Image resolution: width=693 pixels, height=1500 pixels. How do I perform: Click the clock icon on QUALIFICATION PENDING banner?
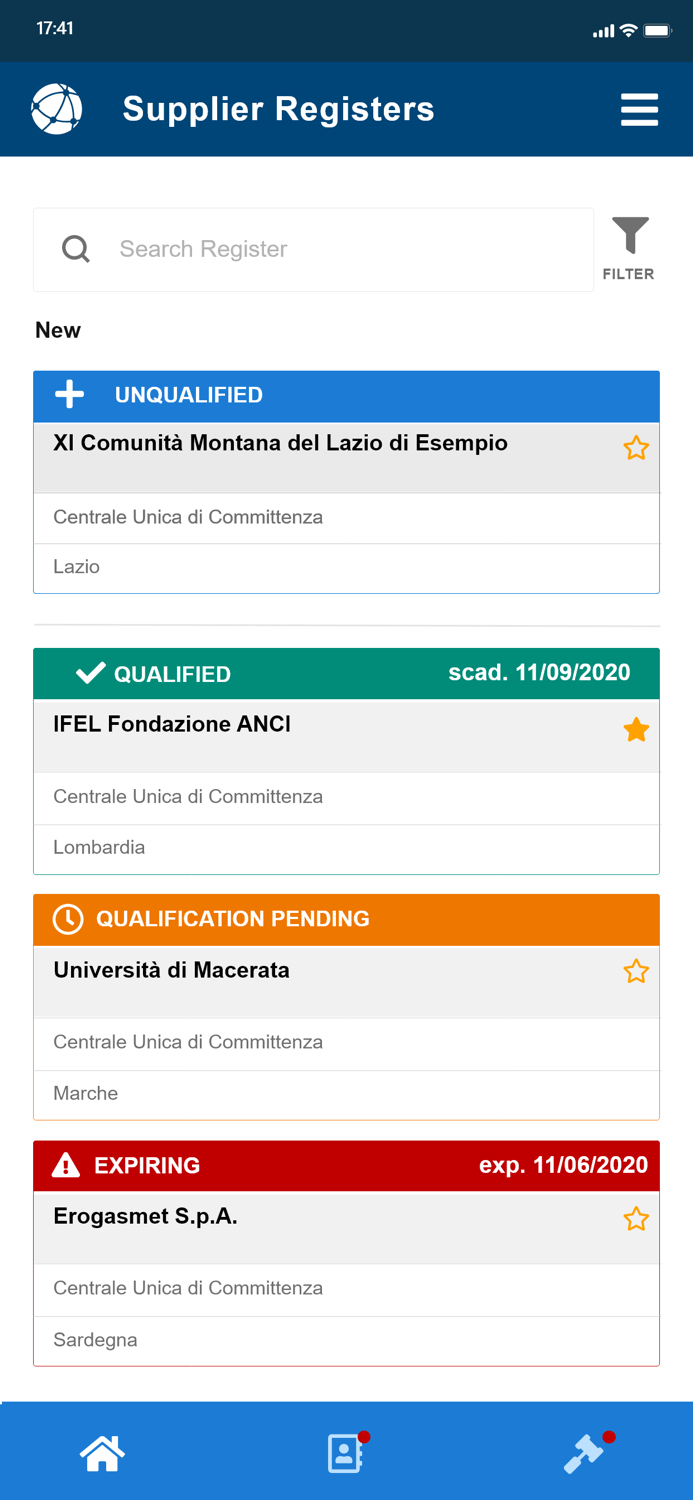point(68,919)
